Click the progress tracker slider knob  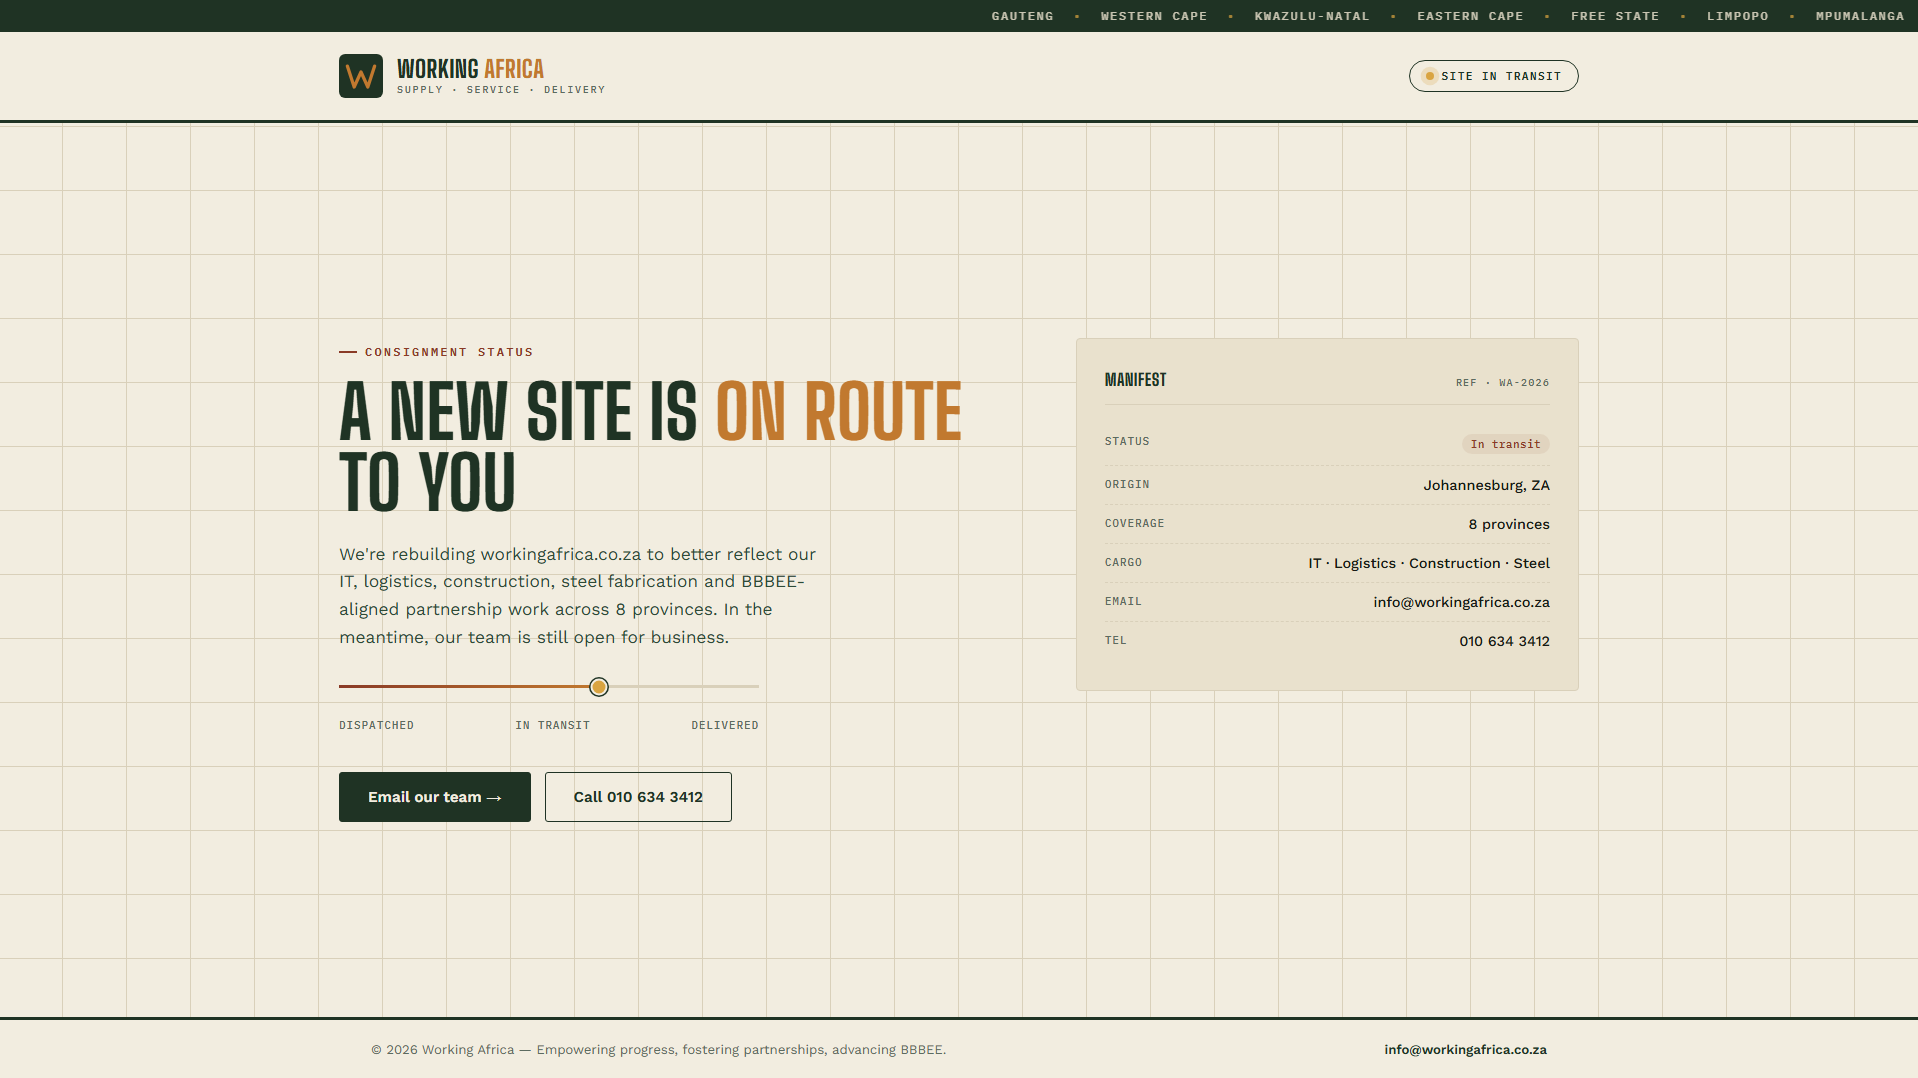(599, 687)
